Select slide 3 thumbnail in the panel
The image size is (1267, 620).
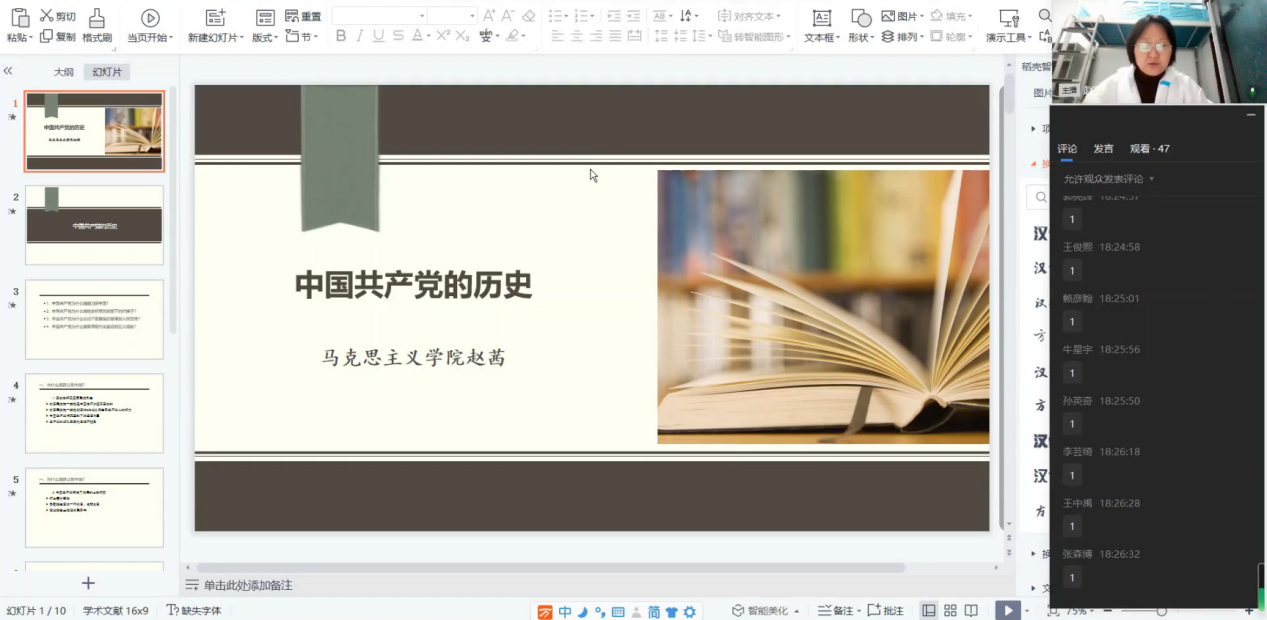(x=94, y=319)
